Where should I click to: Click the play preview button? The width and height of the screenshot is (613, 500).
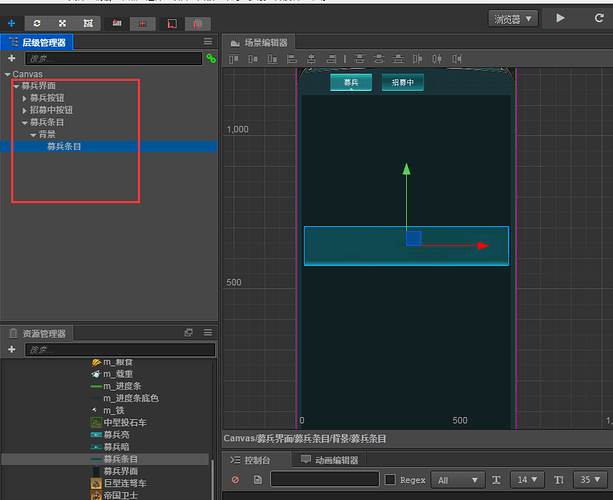(560, 18)
